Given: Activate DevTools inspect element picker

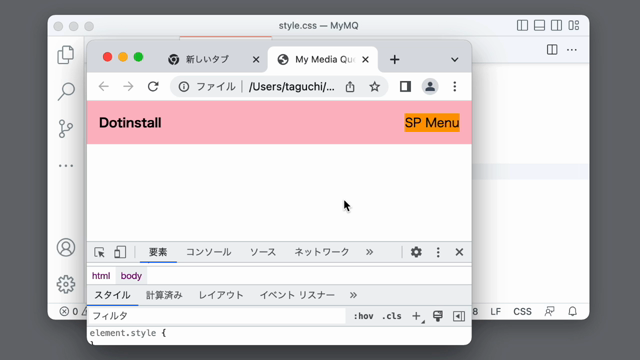Looking at the screenshot, I should 99,252.
